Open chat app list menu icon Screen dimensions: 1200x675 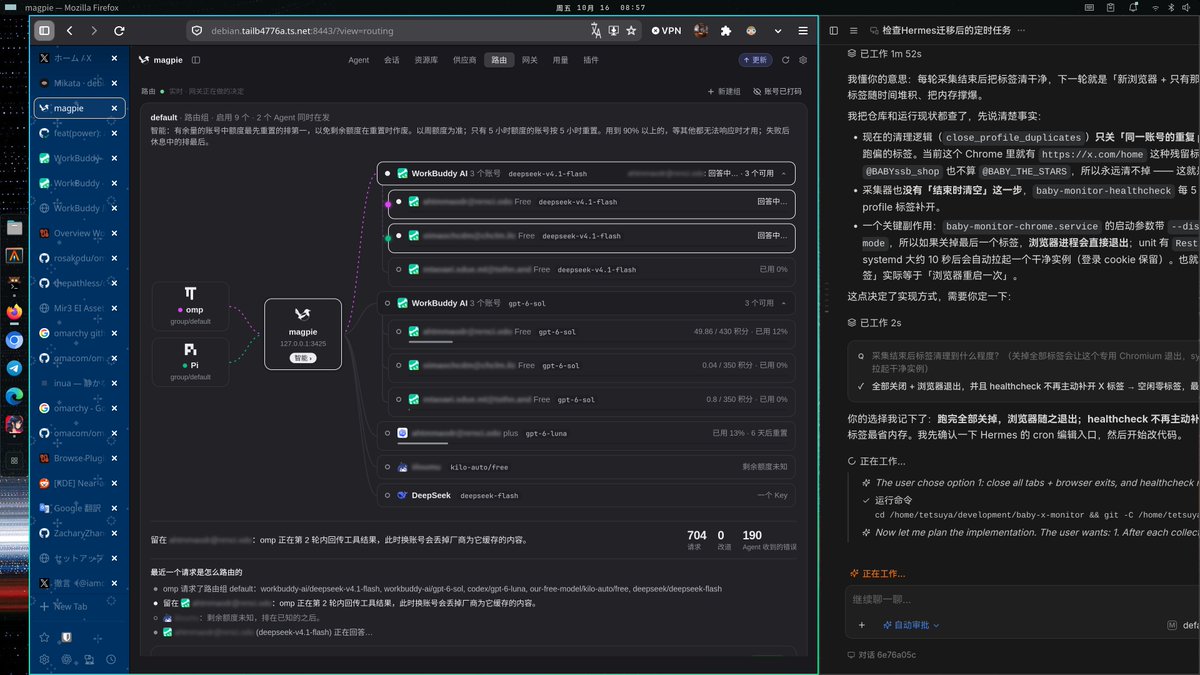853,31
